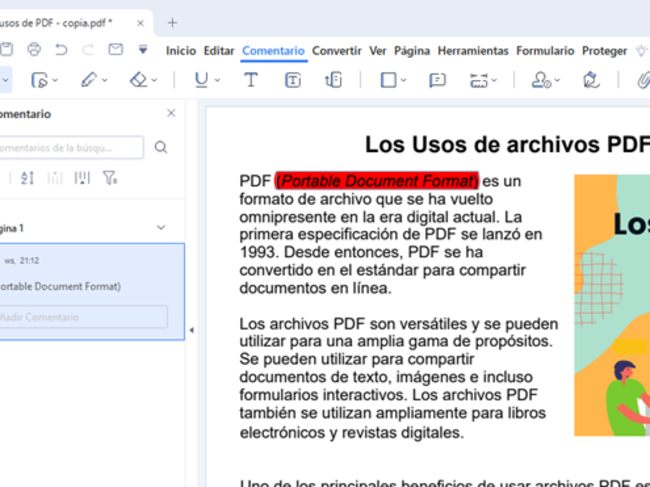
Task: Filter comments with the funnel icon
Action: pyautogui.click(x=109, y=178)
